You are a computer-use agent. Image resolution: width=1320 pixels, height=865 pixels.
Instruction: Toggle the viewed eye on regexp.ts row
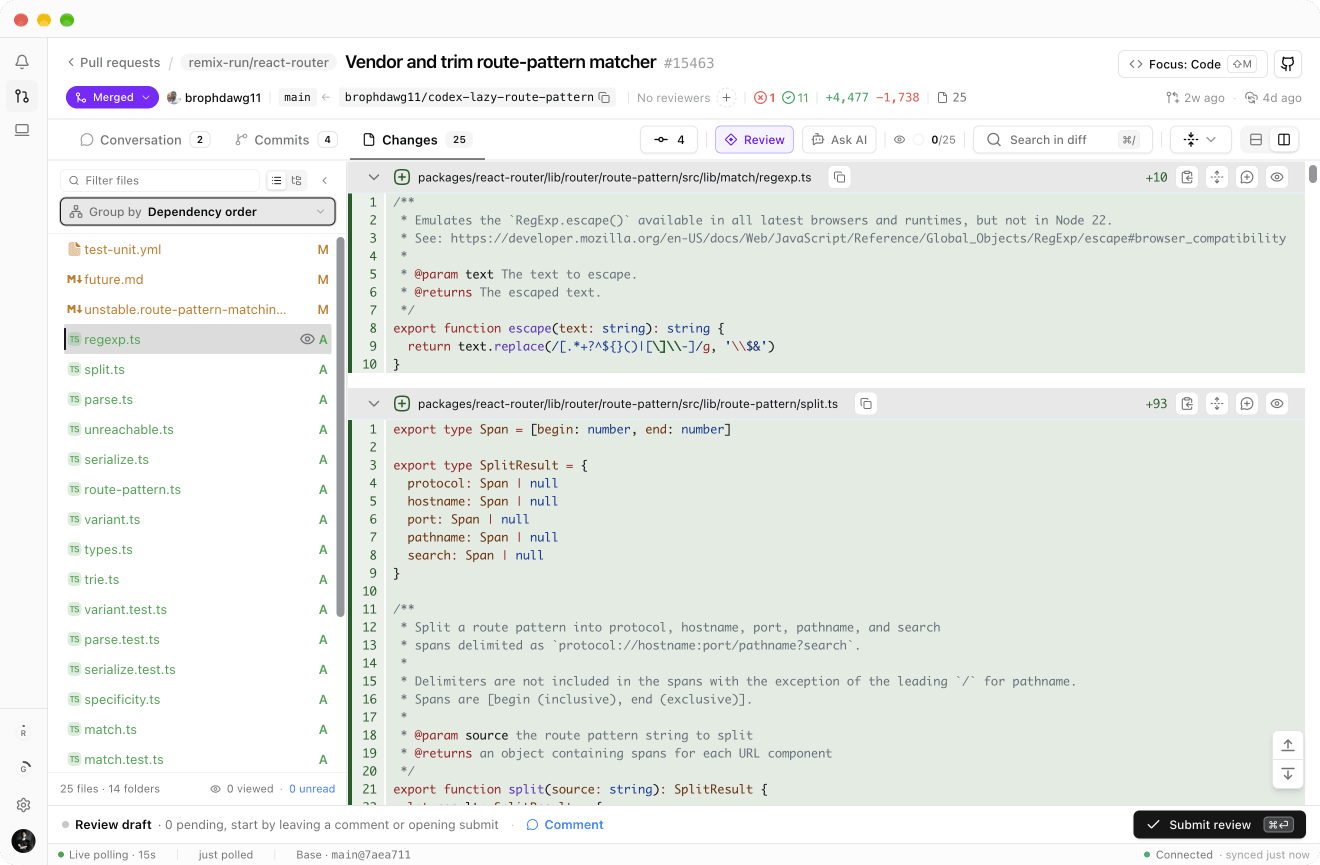(x=307, y=340)
